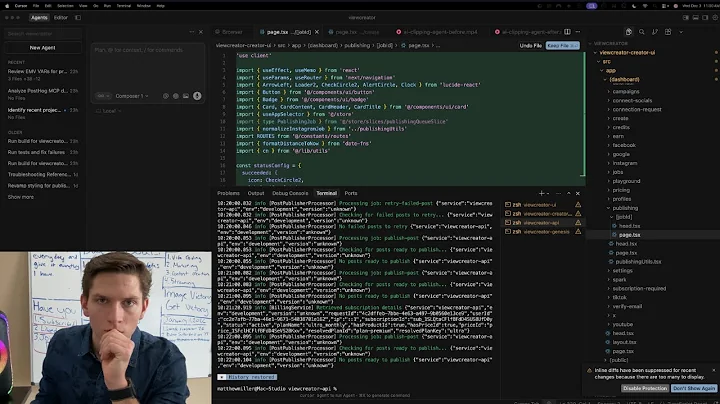The width and height of the screenshot is (720, 404).
Task: Collapse the publishing folder
Action: pos(624,208)
